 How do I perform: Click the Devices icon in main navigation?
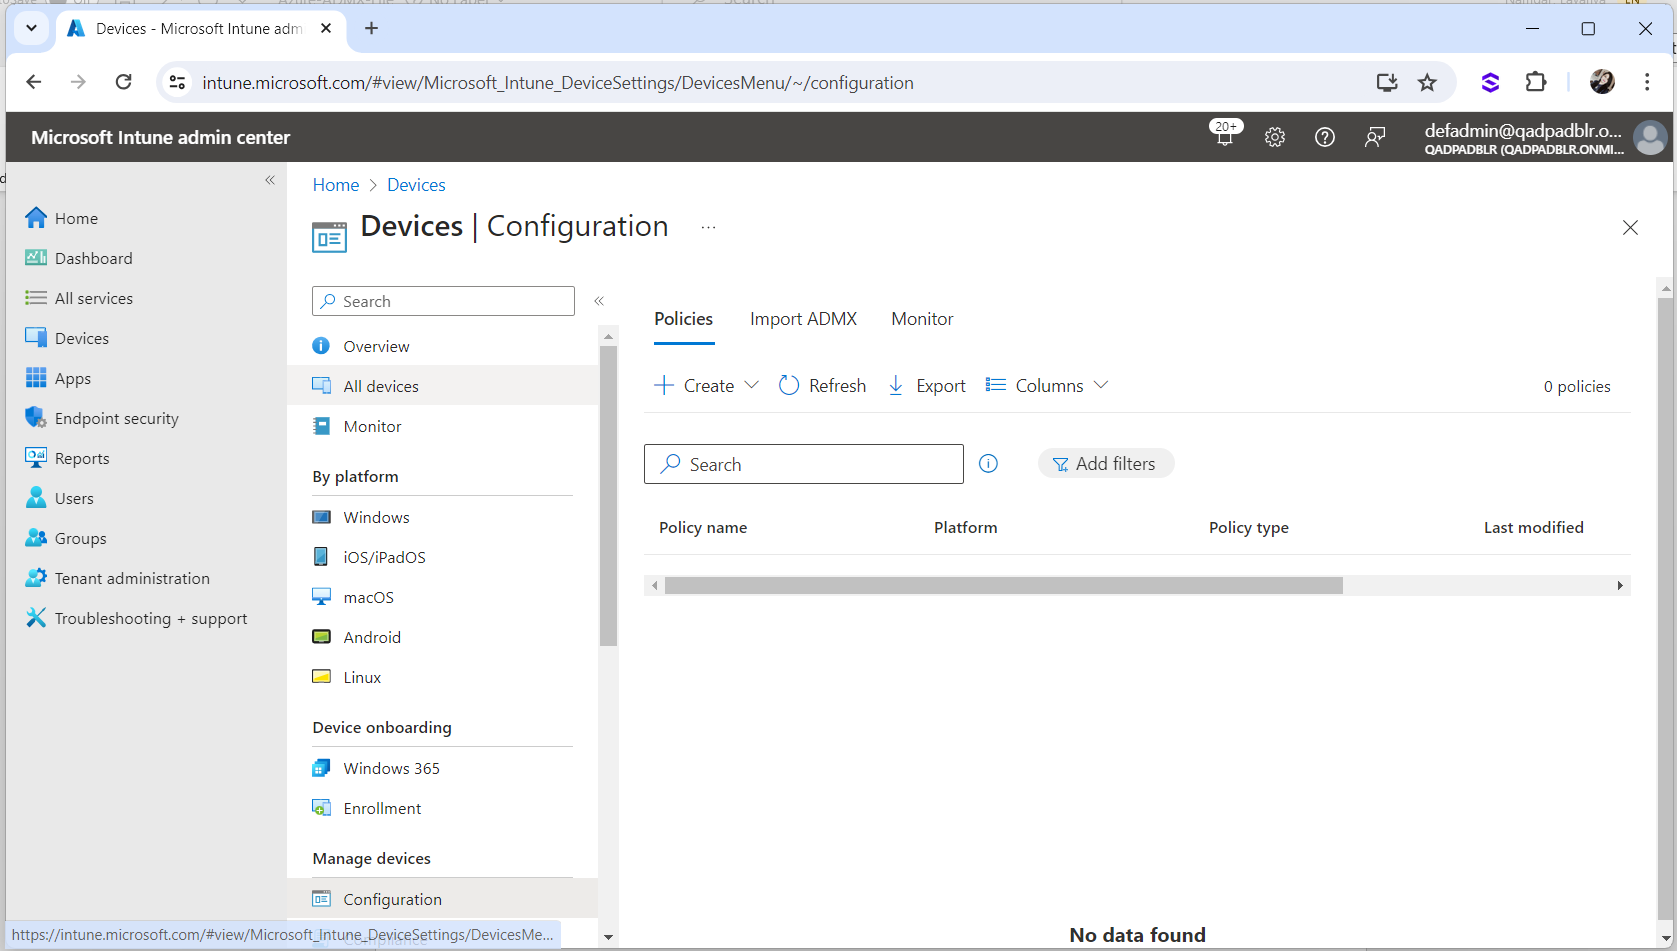click(36, 338)
